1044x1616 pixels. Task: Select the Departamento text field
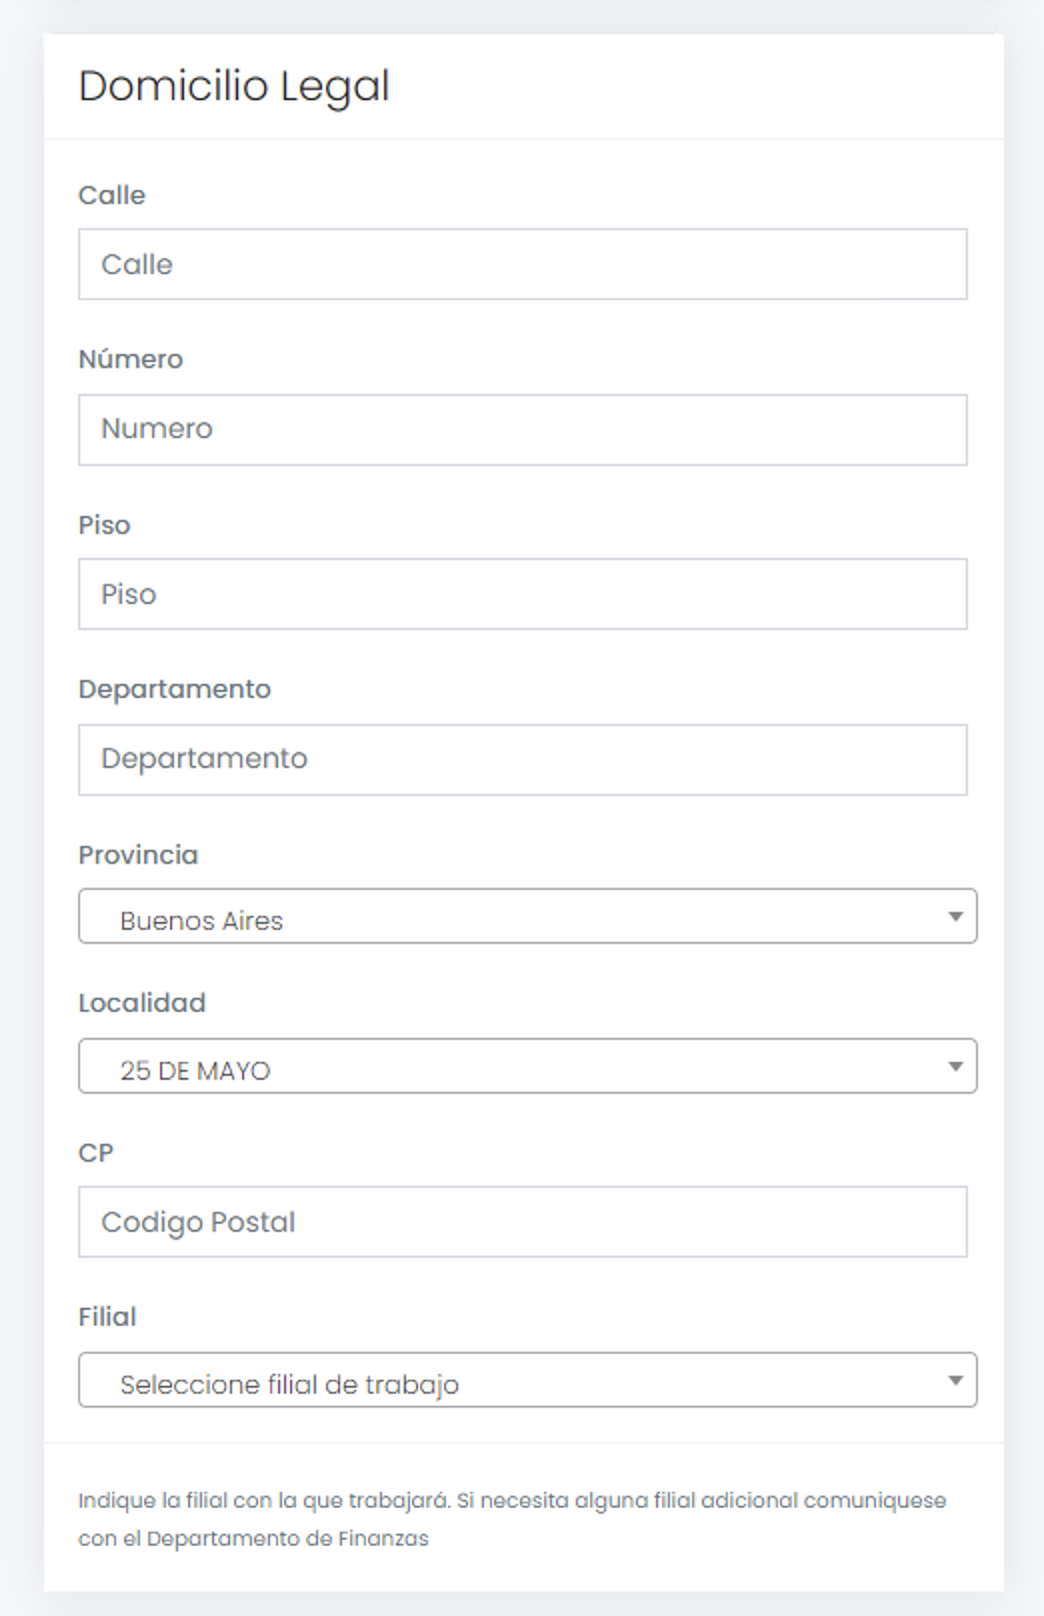[x=522, y=760]
